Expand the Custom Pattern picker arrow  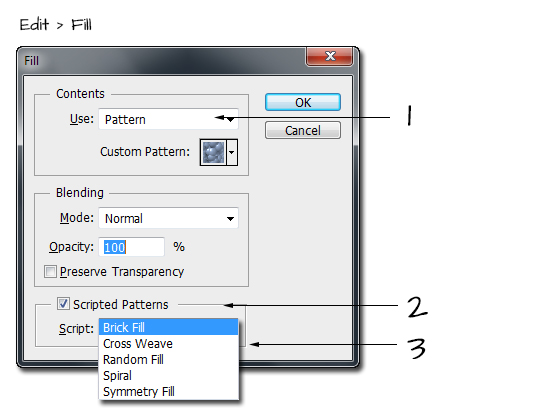tap(232, 152)
